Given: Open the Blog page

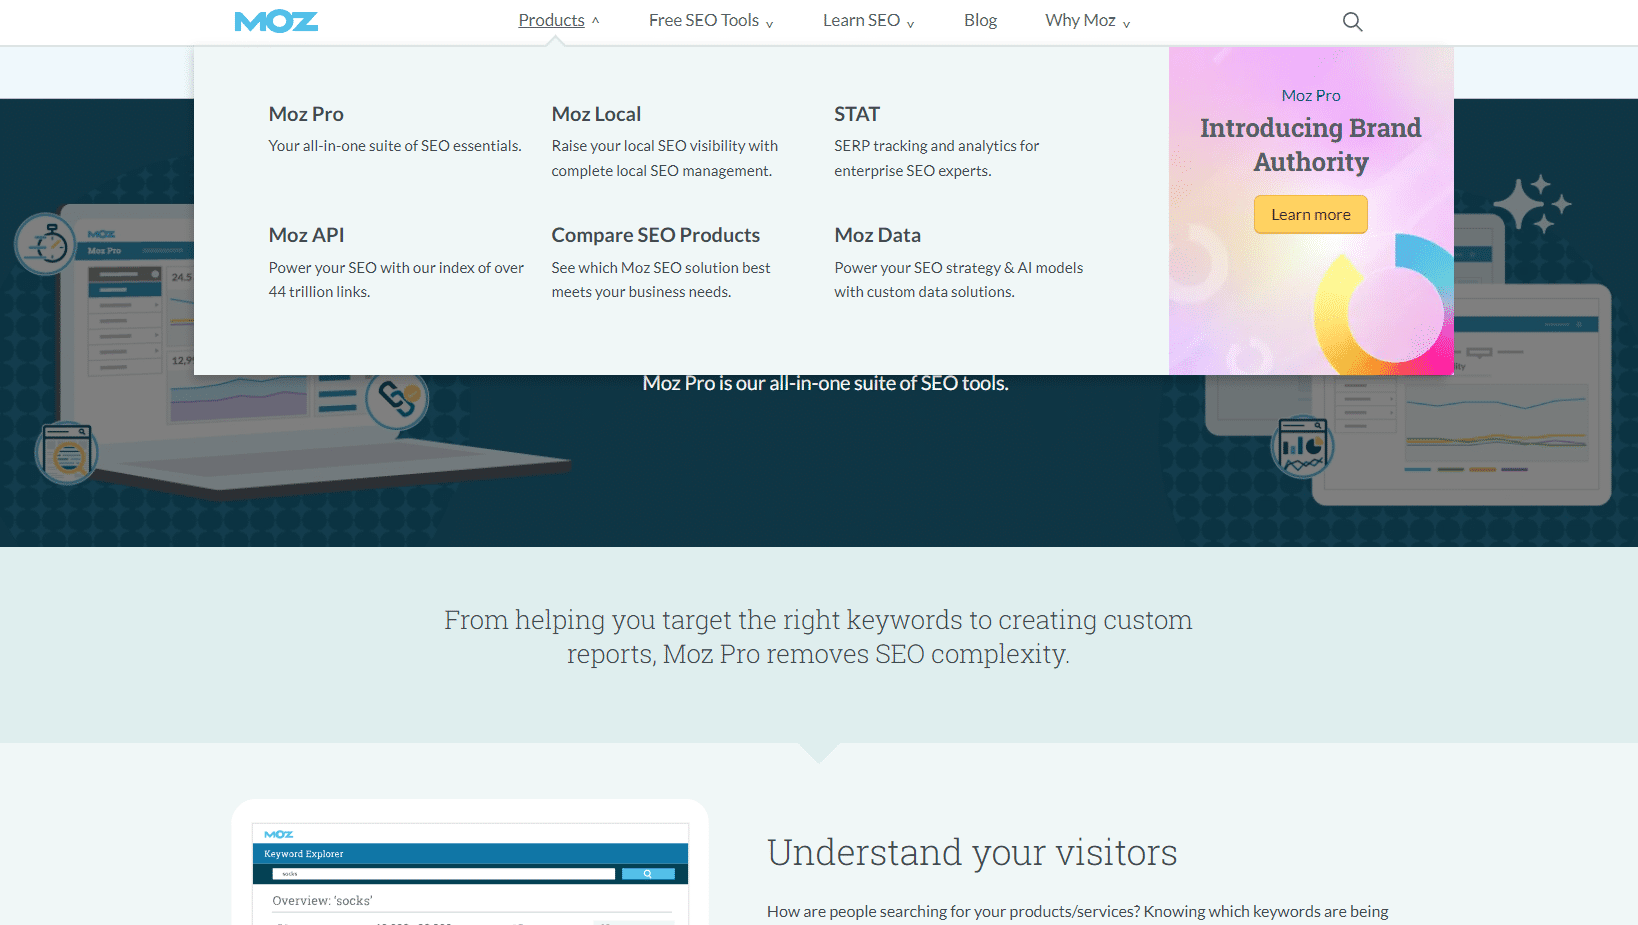Looking at the screenshot, I should pos(980,20).
